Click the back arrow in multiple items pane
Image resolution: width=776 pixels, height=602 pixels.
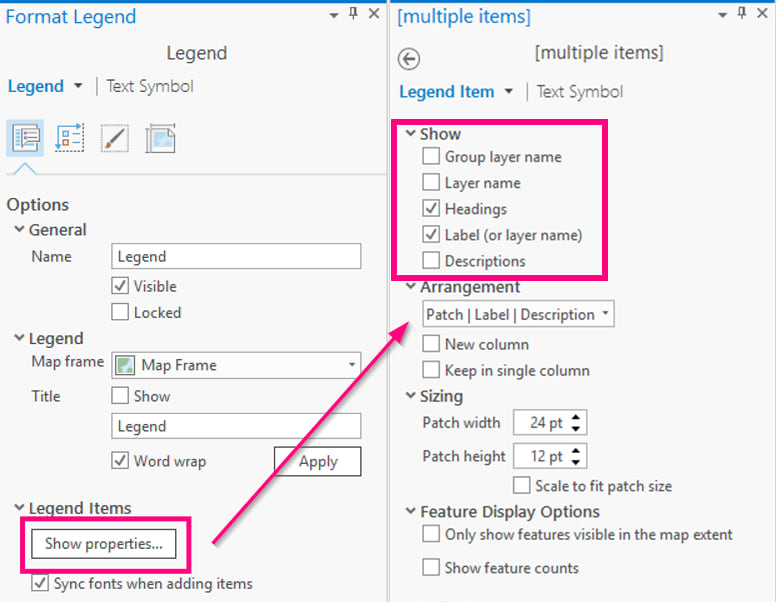[408, 59]
